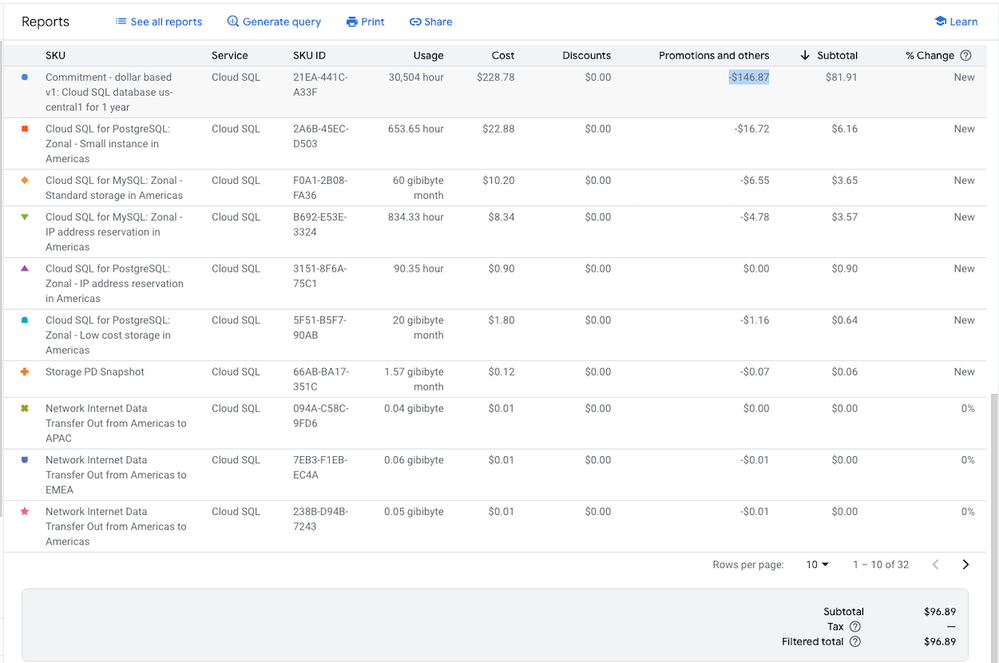This screenshot has height=663, width=999.
Task: Click the Filtered total help icon
Action: click(855, 642)
